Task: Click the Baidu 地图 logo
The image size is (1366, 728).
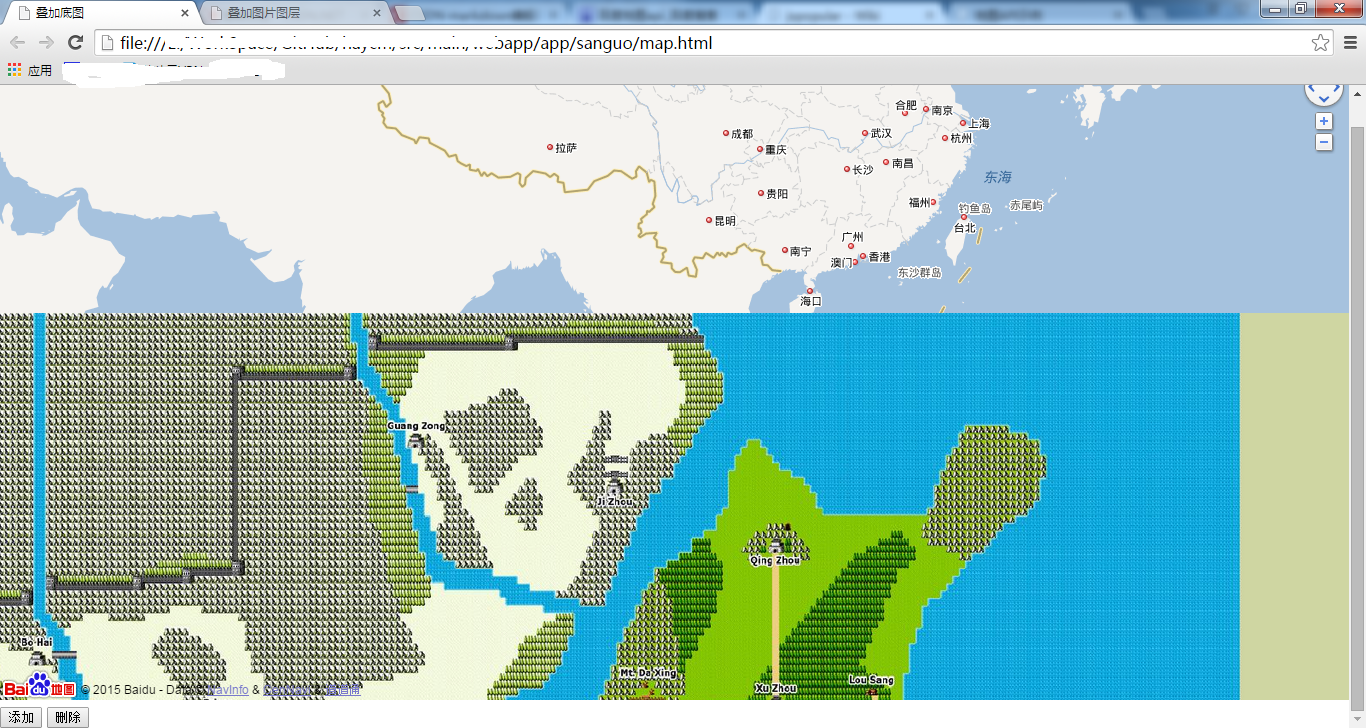Action: click(39, 687)
